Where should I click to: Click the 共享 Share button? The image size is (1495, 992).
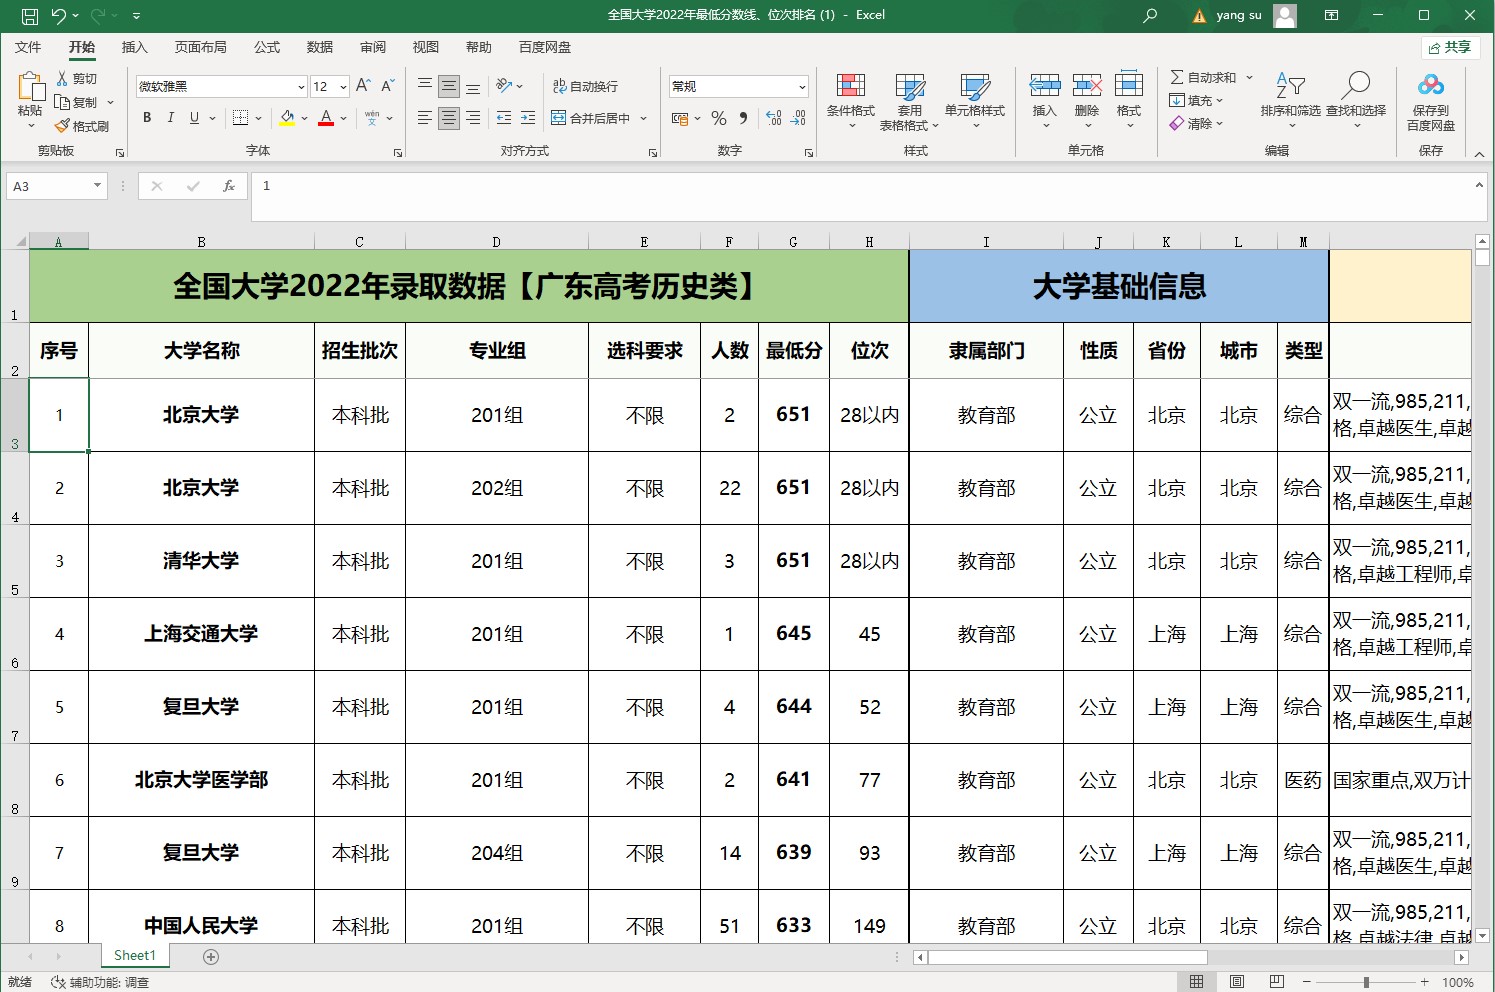point(1451,47)
